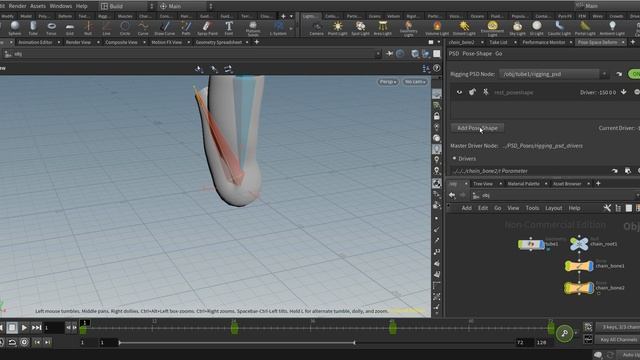Viewport: 640px width, 360px height.
Task: Open network editor Layout menu
Action: [553, 208]
